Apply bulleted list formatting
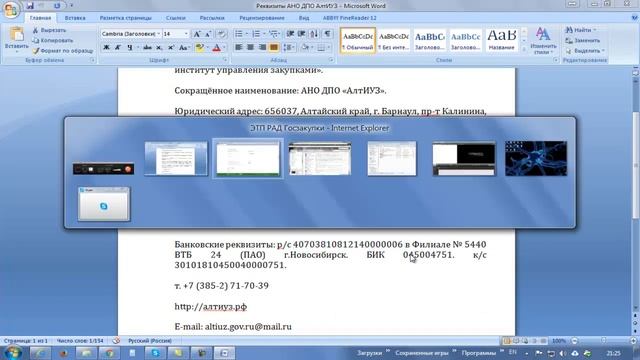 (239, 34)
